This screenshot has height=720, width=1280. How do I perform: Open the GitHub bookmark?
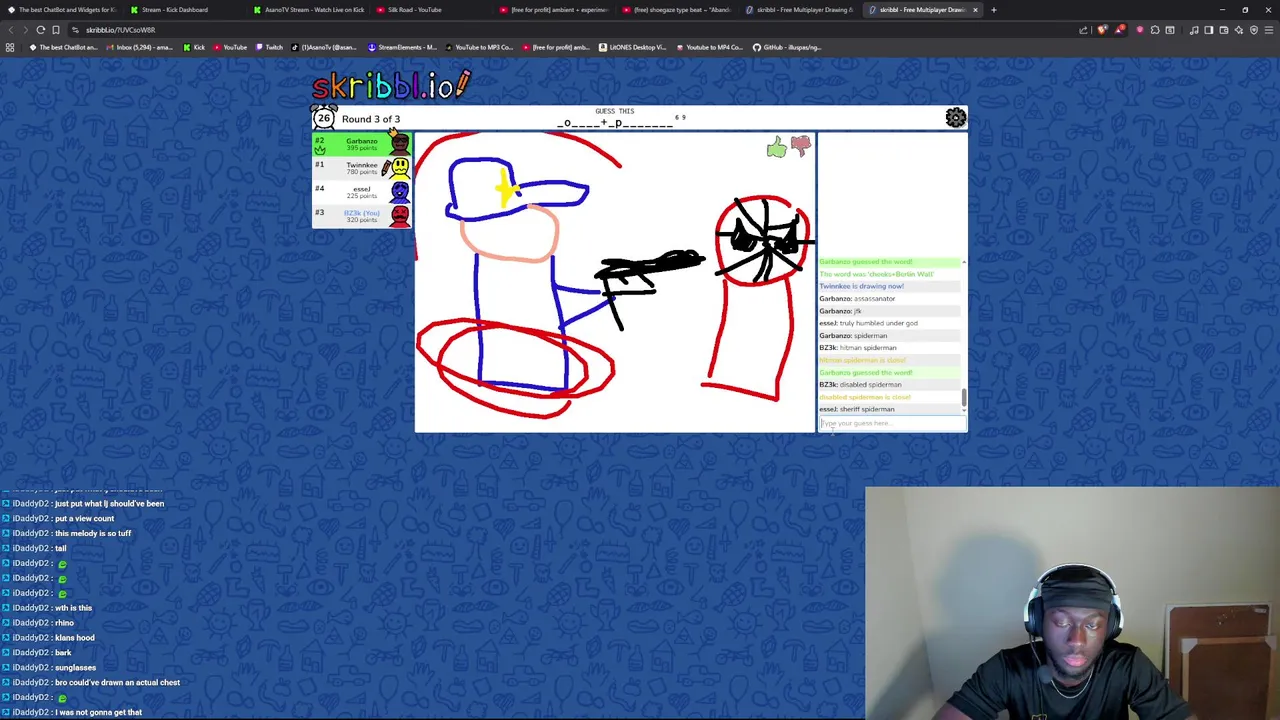(787, 47)
